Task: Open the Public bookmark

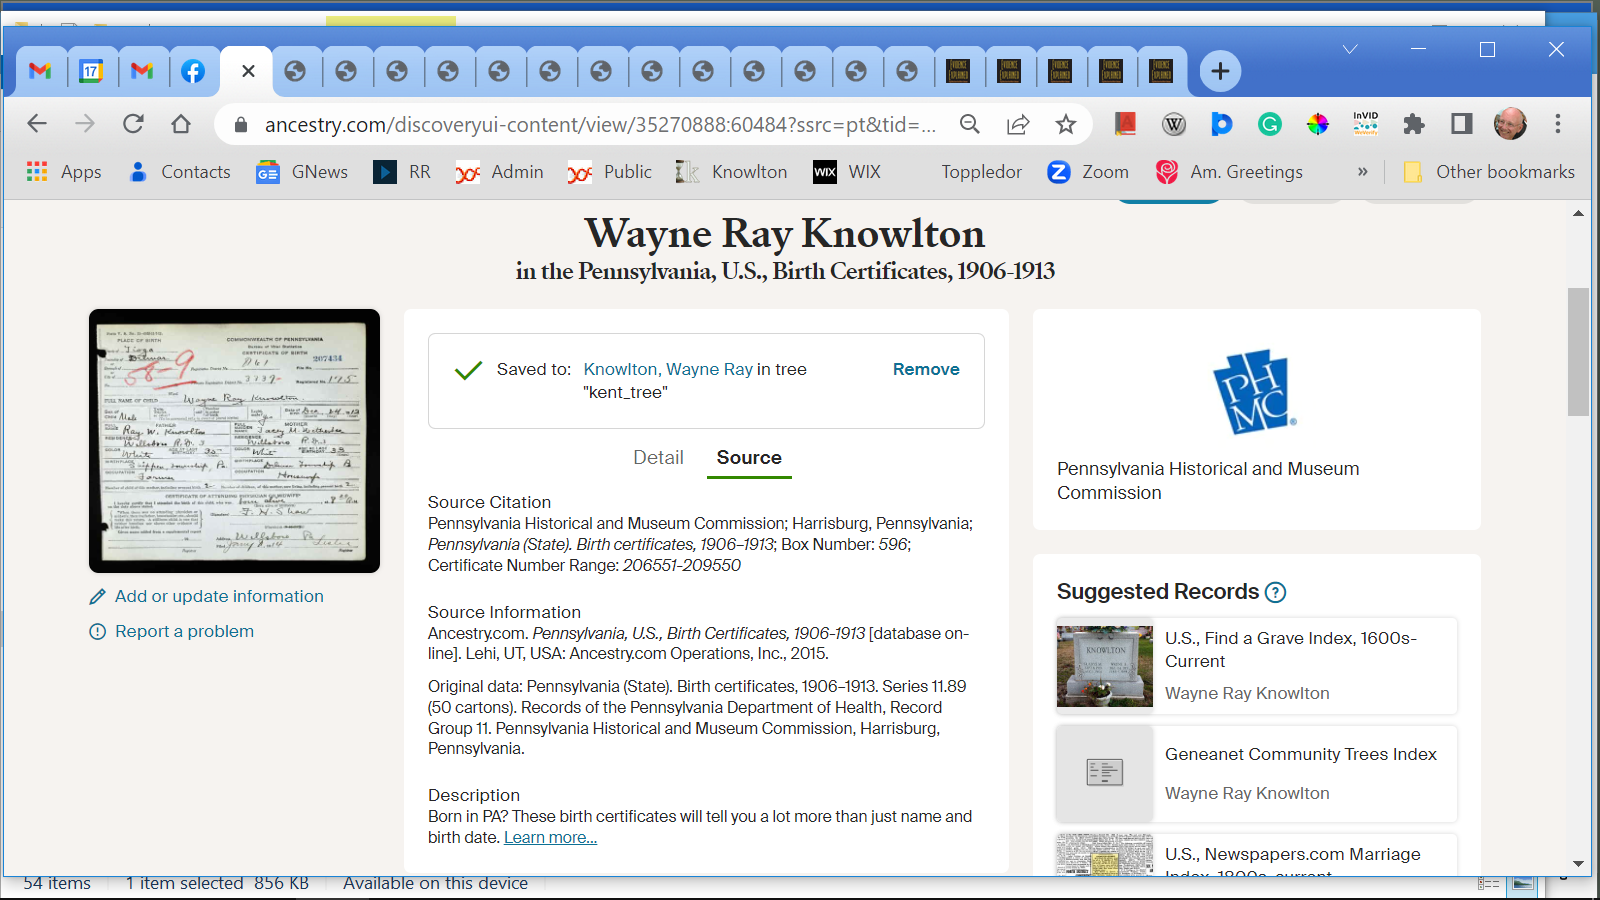Action: click(x=610, y=172)
